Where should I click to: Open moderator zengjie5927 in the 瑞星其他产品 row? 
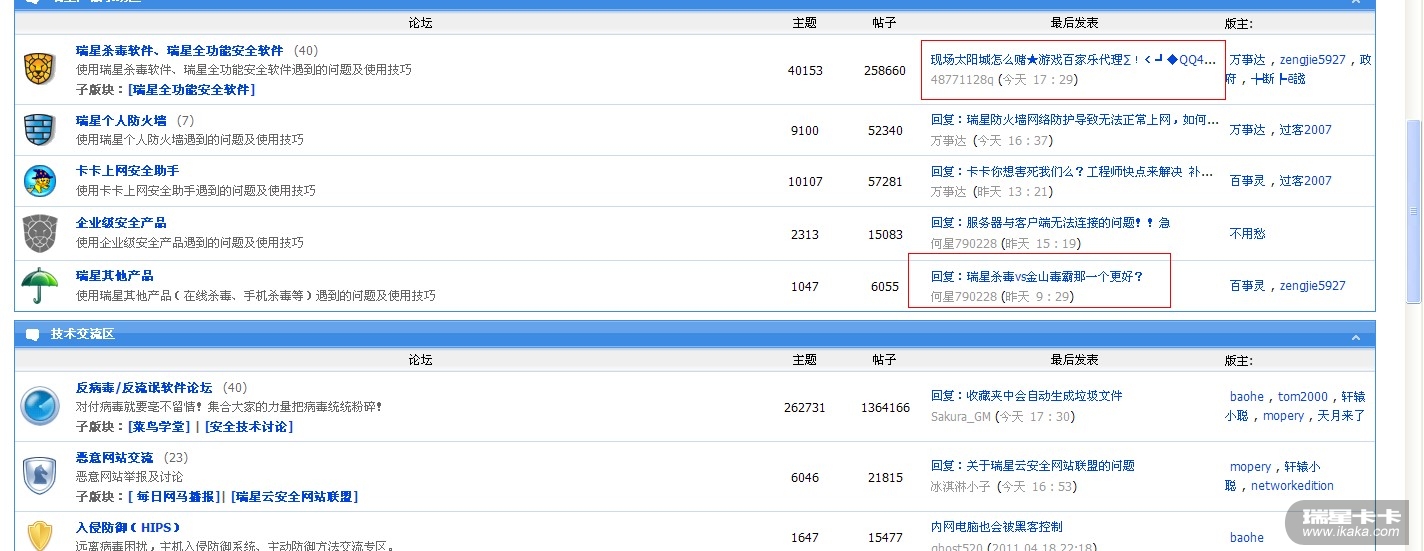point(1312,286)
